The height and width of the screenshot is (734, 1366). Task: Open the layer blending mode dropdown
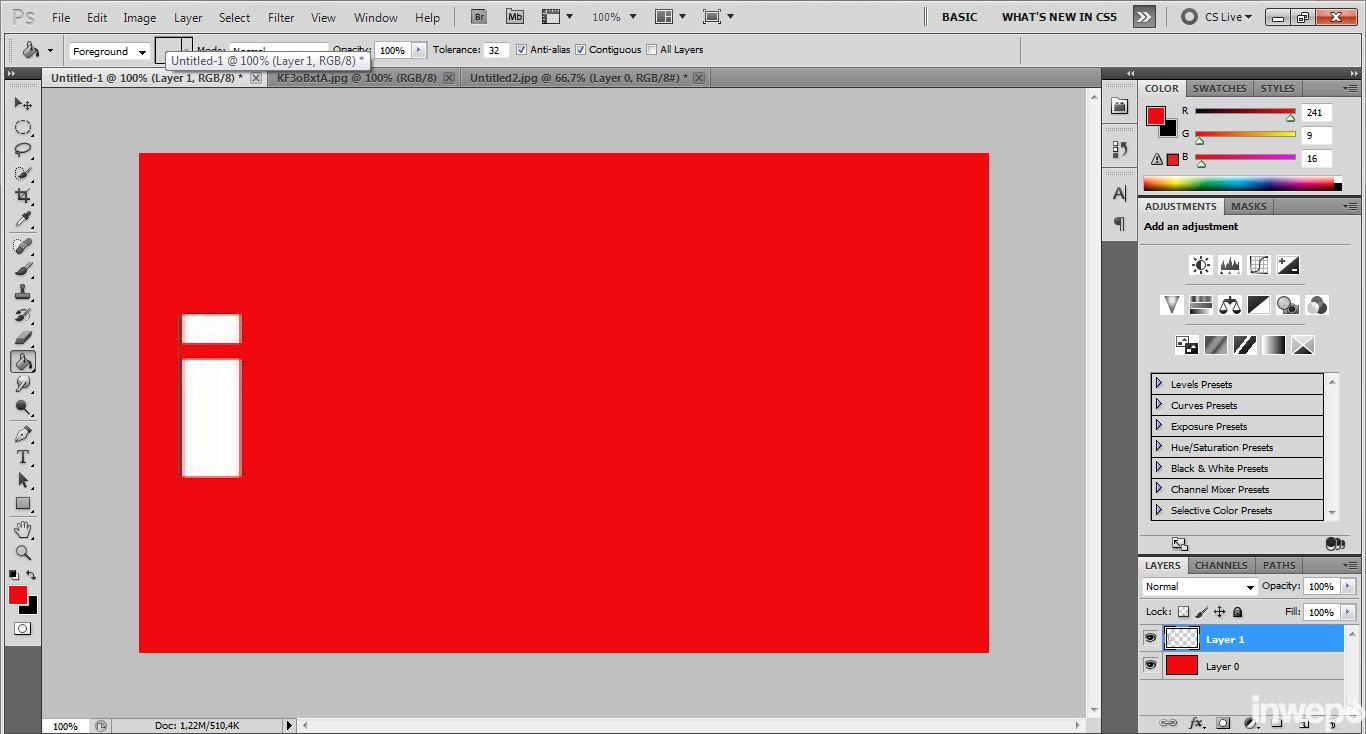[x=1198, y=586]
